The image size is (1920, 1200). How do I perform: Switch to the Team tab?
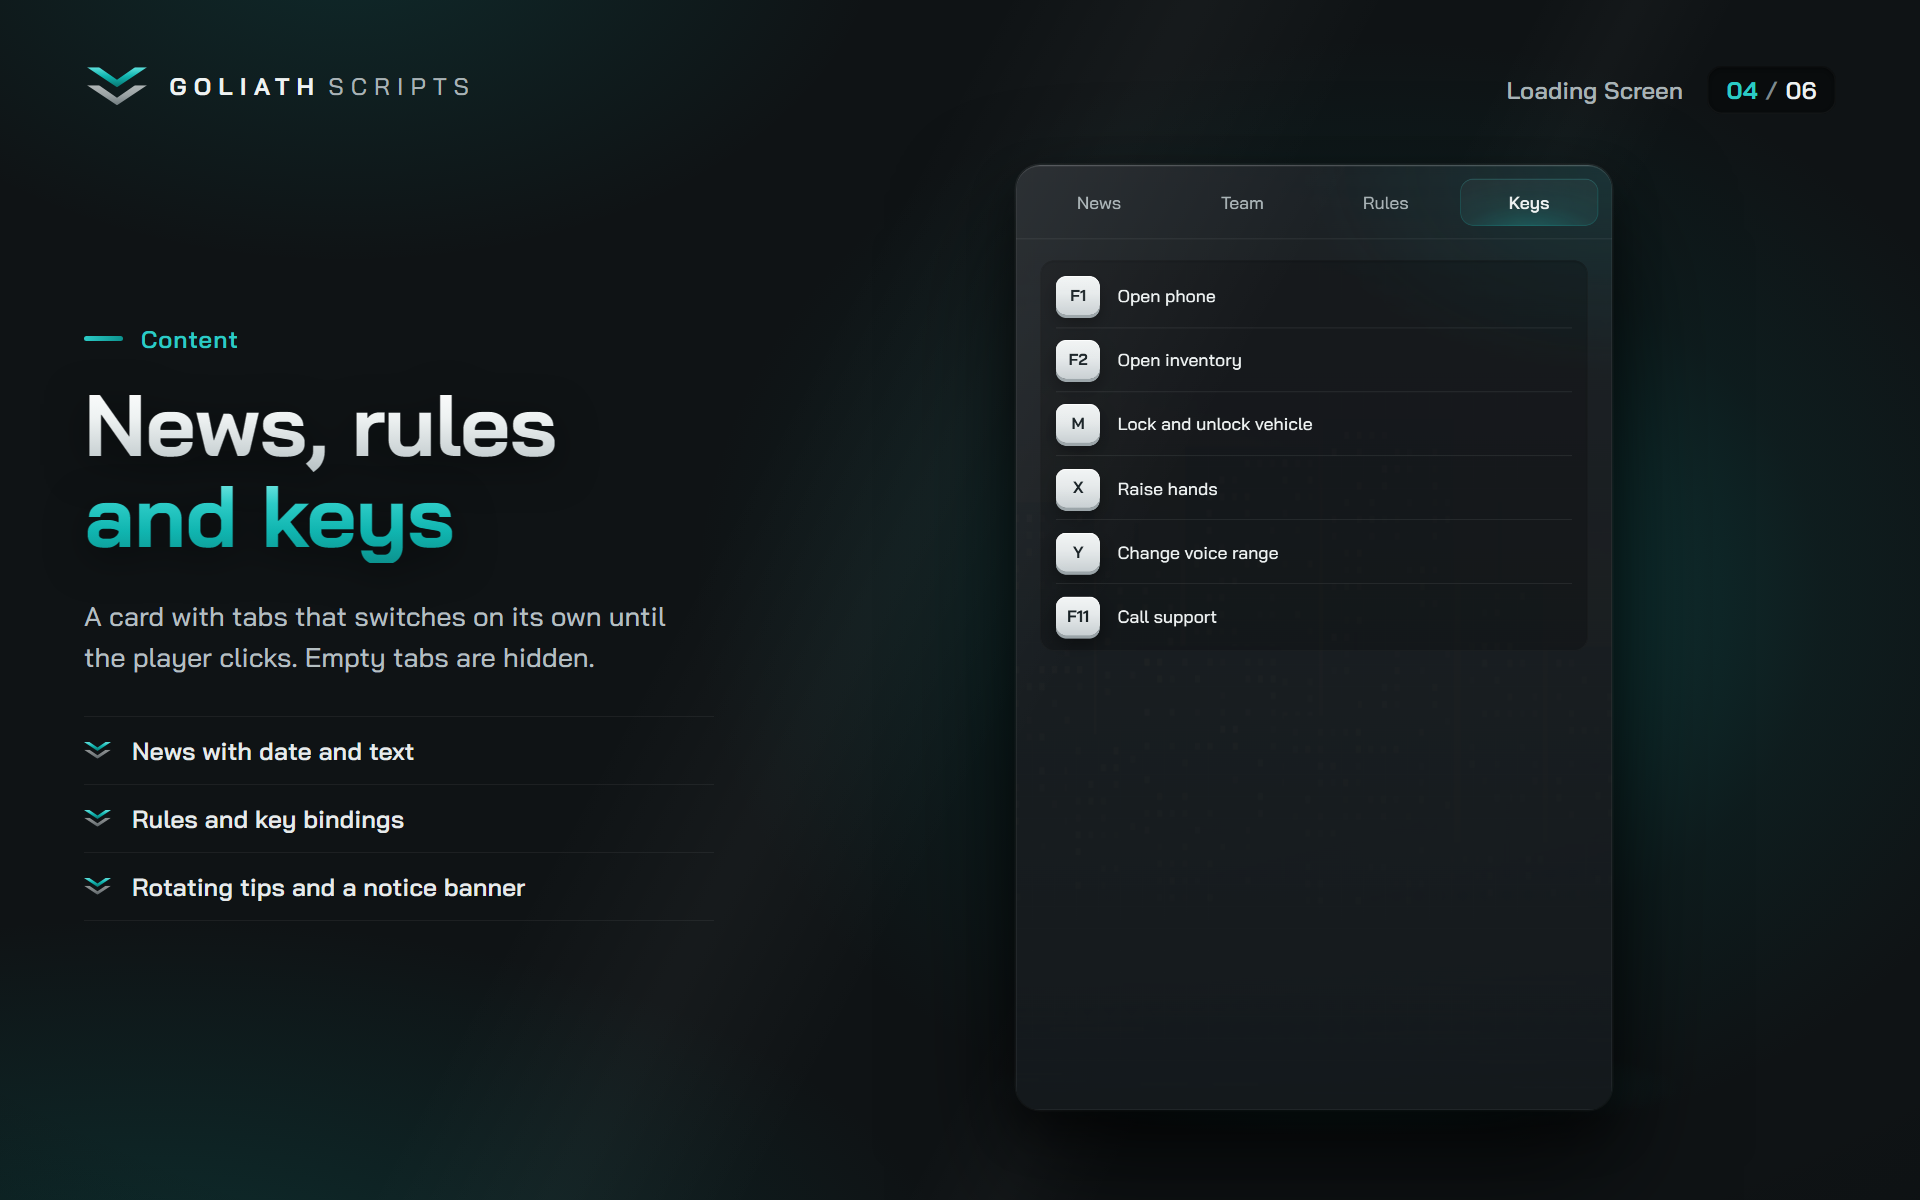click(1242, 203)
